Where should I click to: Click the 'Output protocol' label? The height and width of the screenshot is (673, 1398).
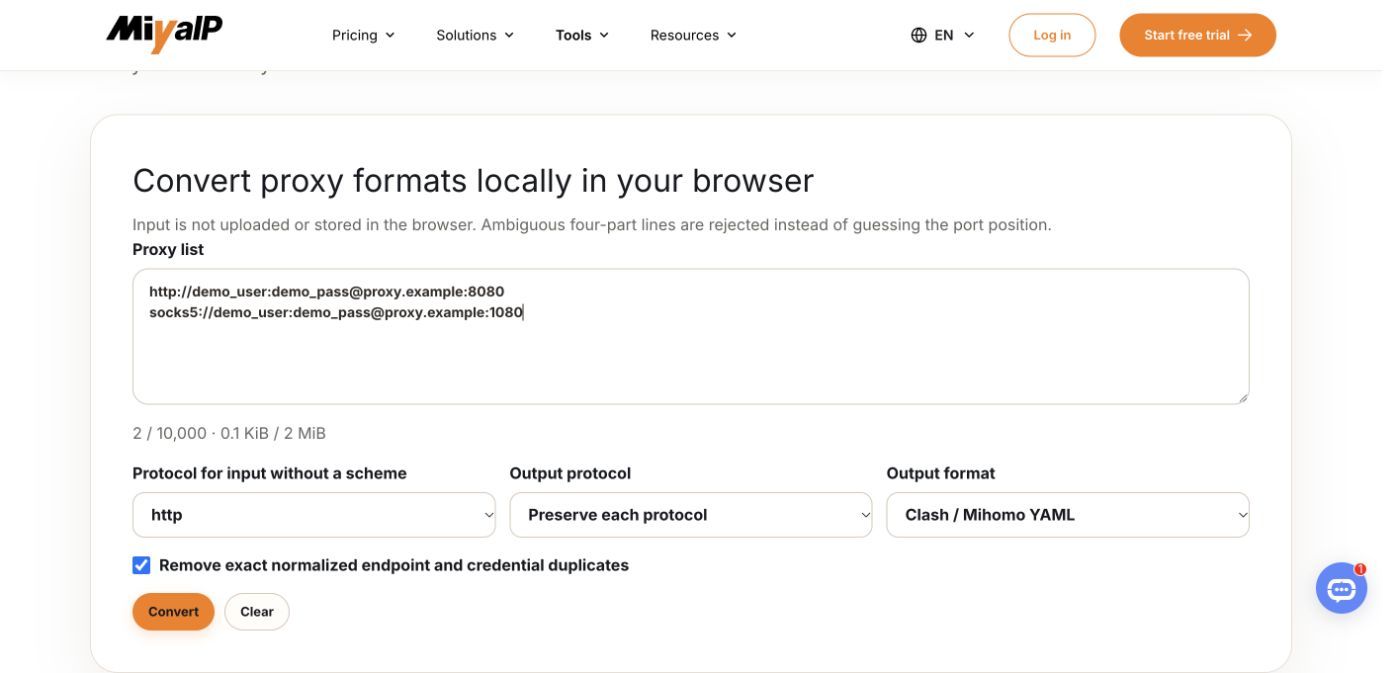tap(570, 473)
